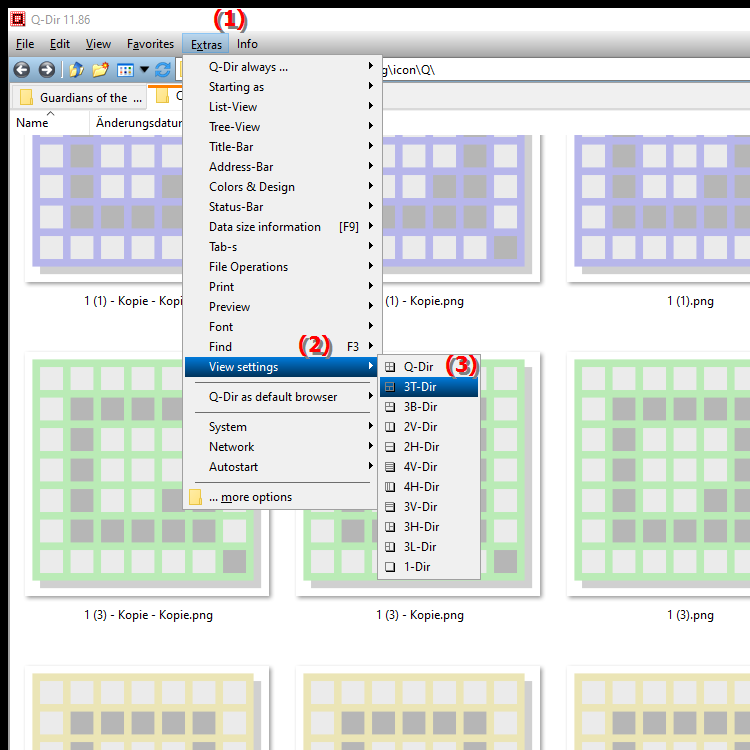Image resolution: width=750 pixels, height=750 pixels.
Task: Click the 1-Dir single pane icon
Action: pos(390,567)
